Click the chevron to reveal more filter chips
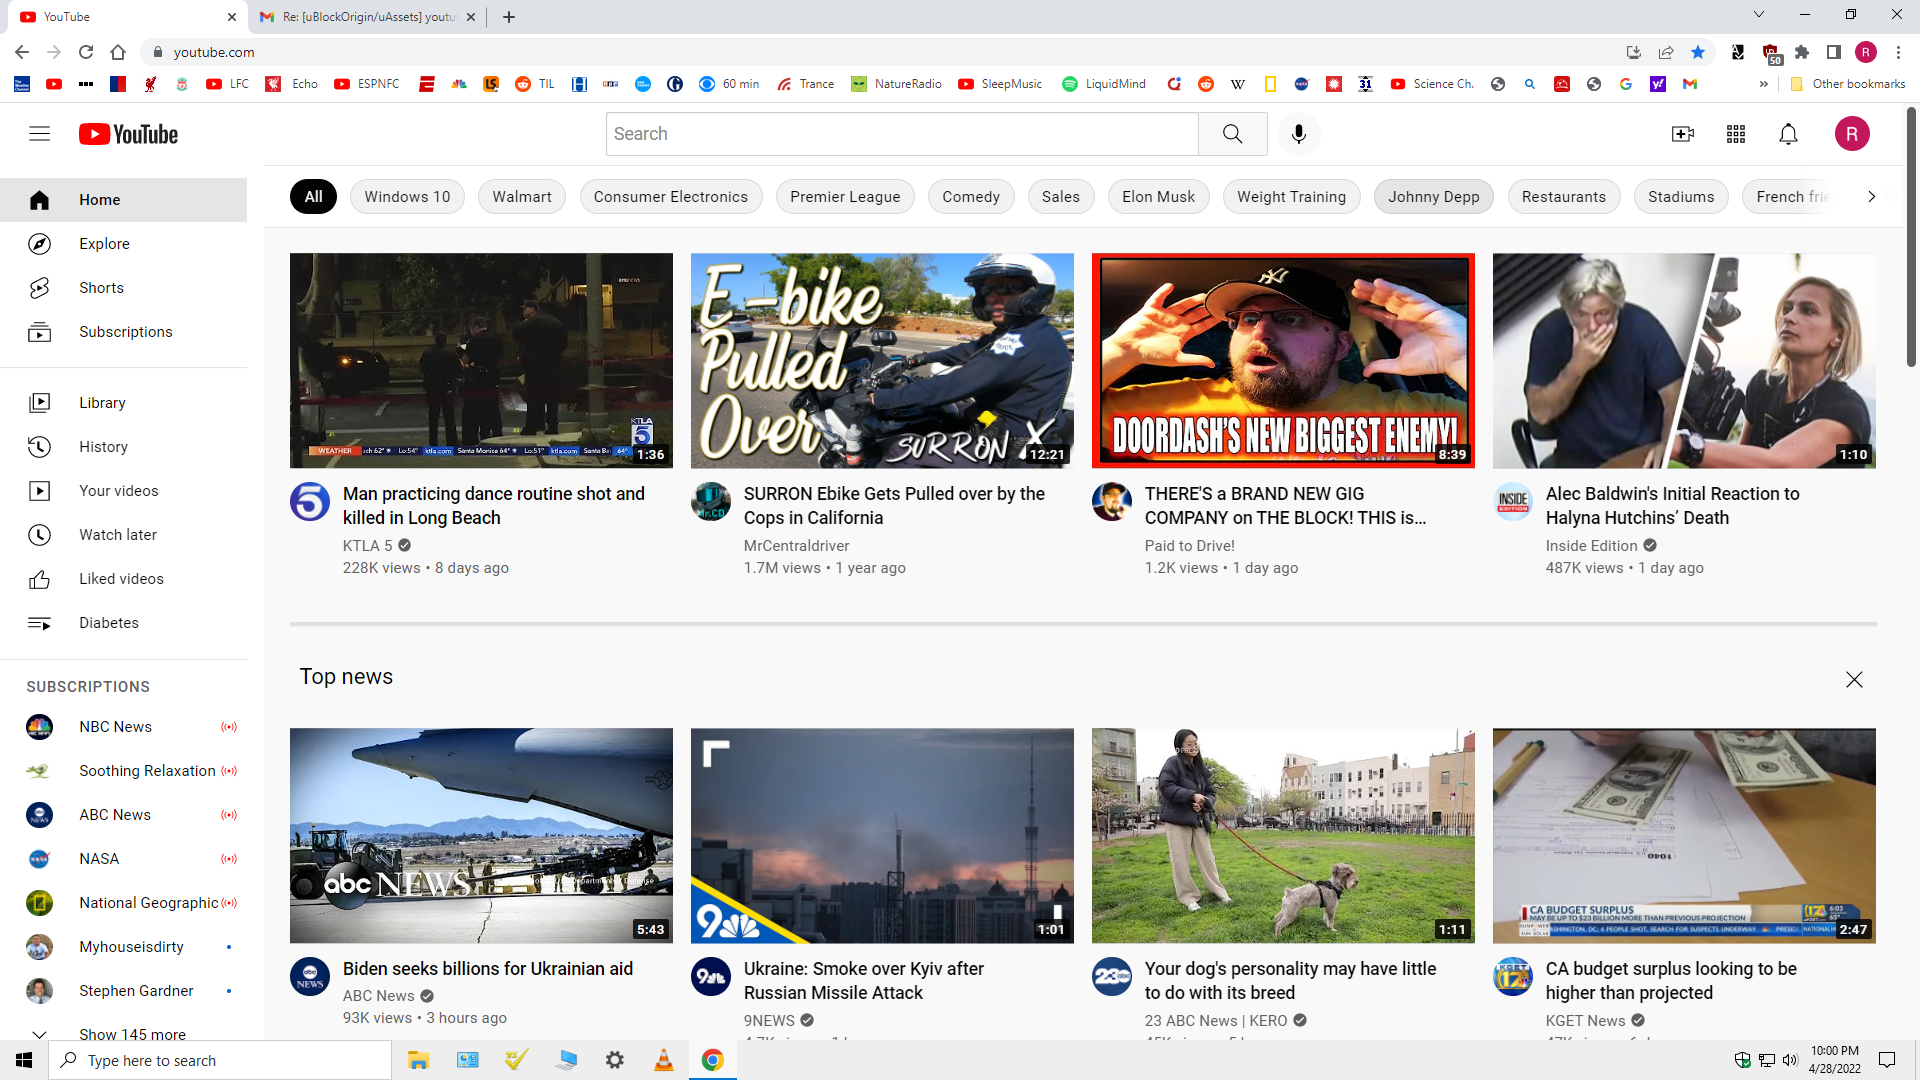1920x1080 pixels. click(x=1871, y=196)
